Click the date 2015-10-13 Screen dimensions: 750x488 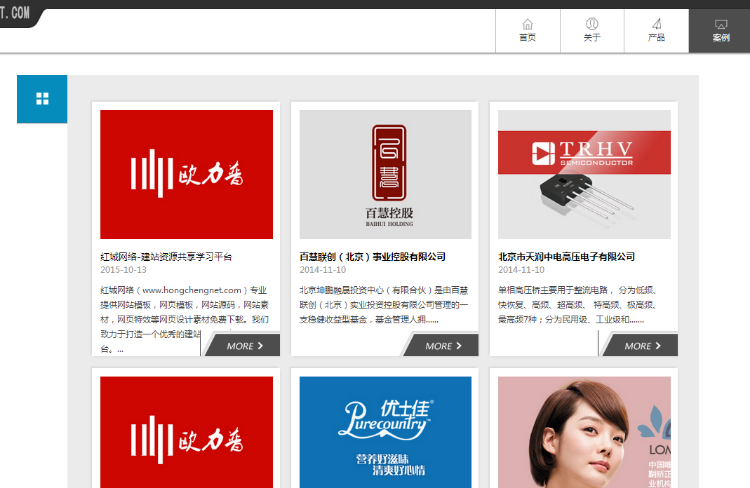point(123,270)
